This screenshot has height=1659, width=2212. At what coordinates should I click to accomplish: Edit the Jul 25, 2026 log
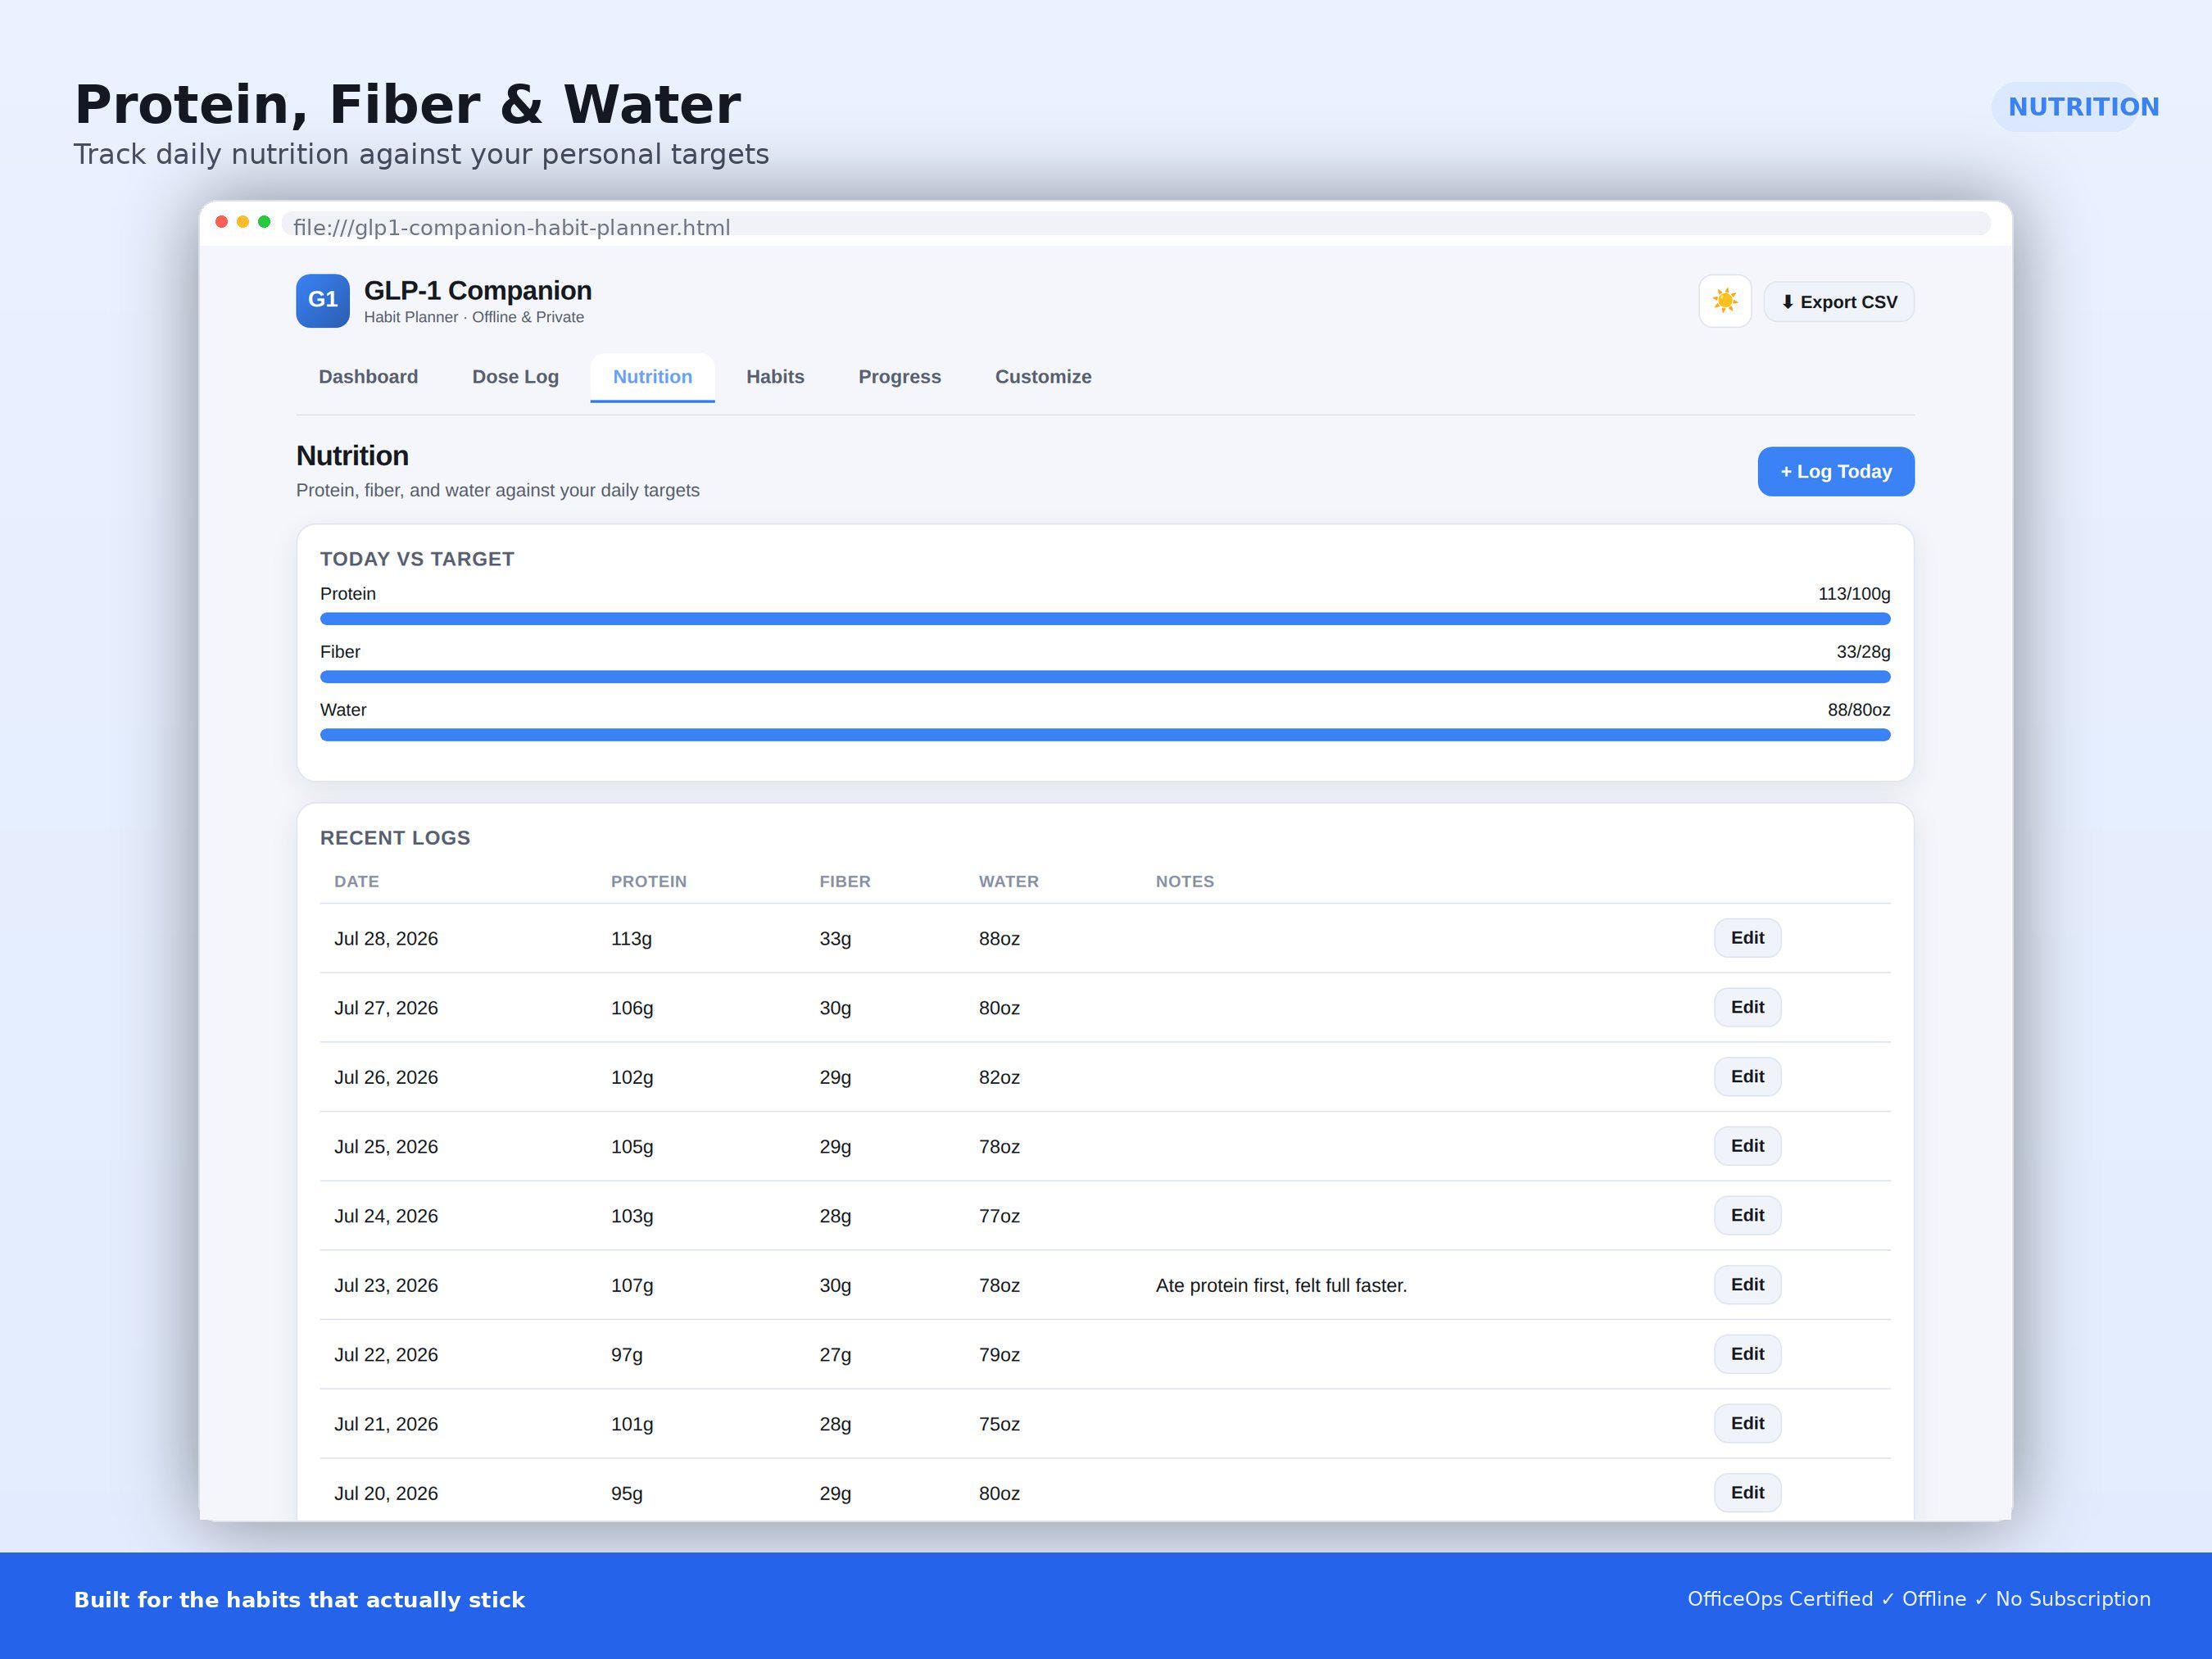click(x=1747, y=1146)
